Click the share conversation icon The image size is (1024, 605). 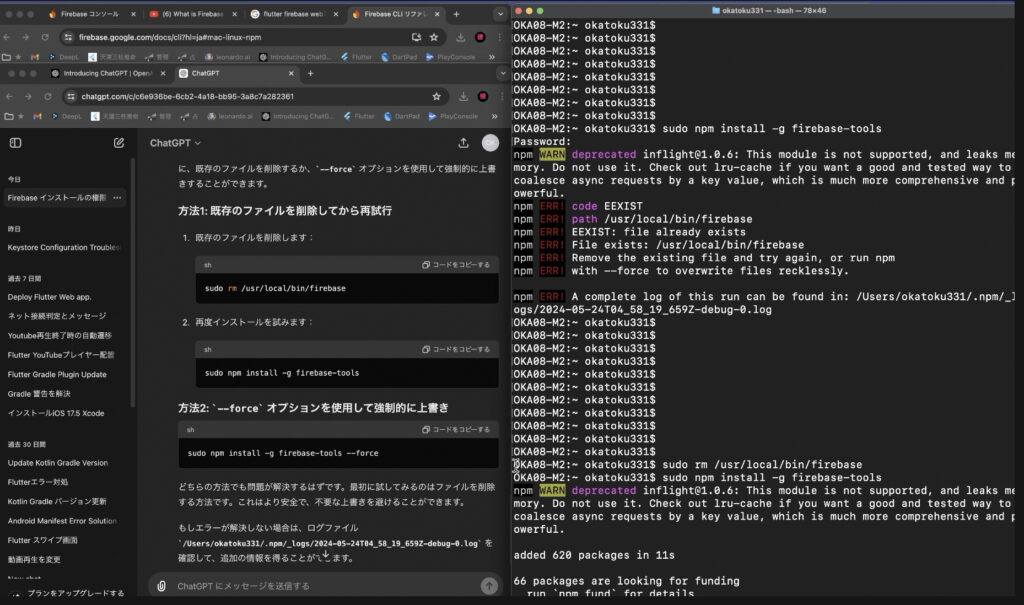point(463,143)
